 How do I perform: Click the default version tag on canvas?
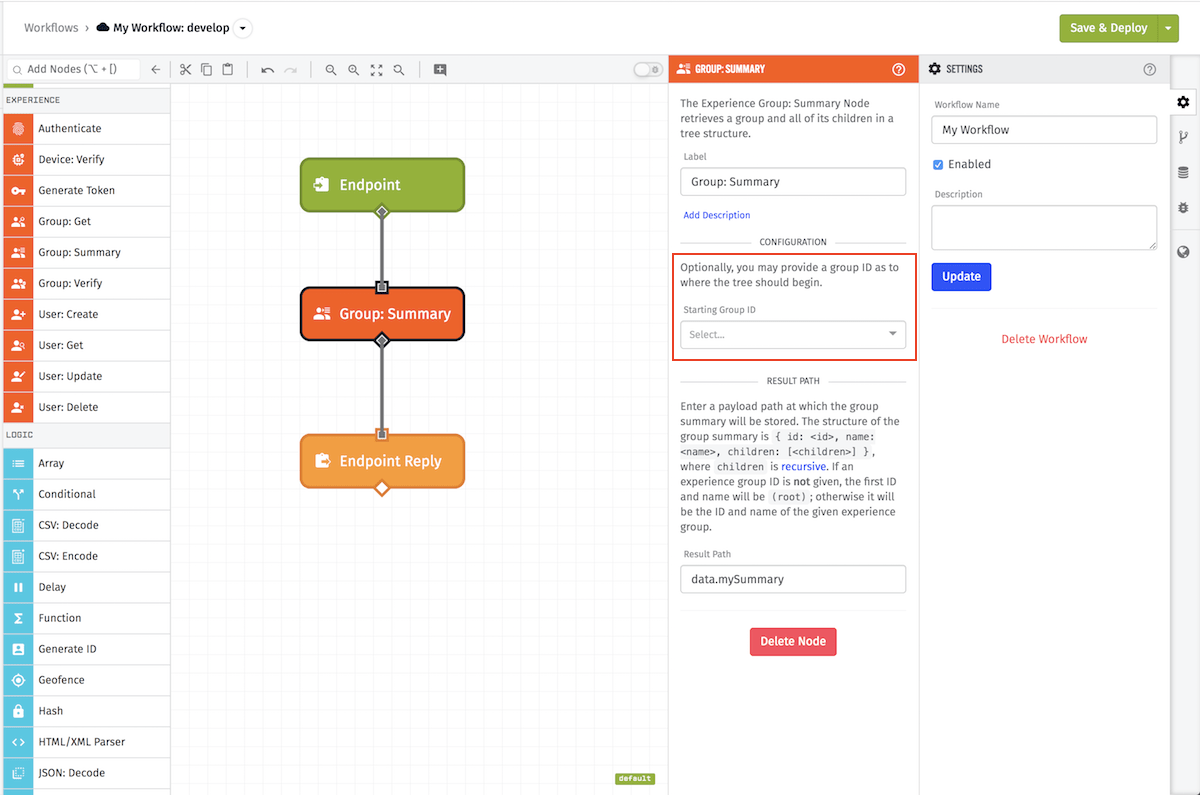pos(635,778)
